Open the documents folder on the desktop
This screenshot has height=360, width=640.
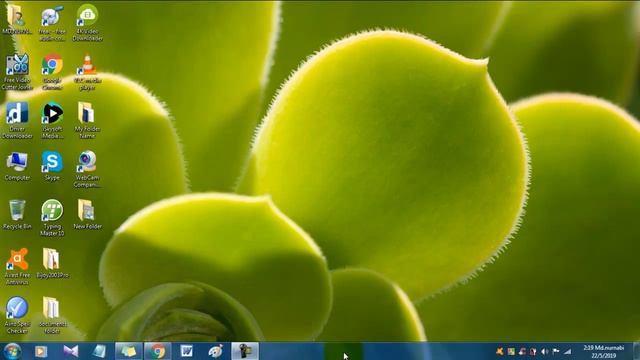pyautogui.click(x=52, y=315)
